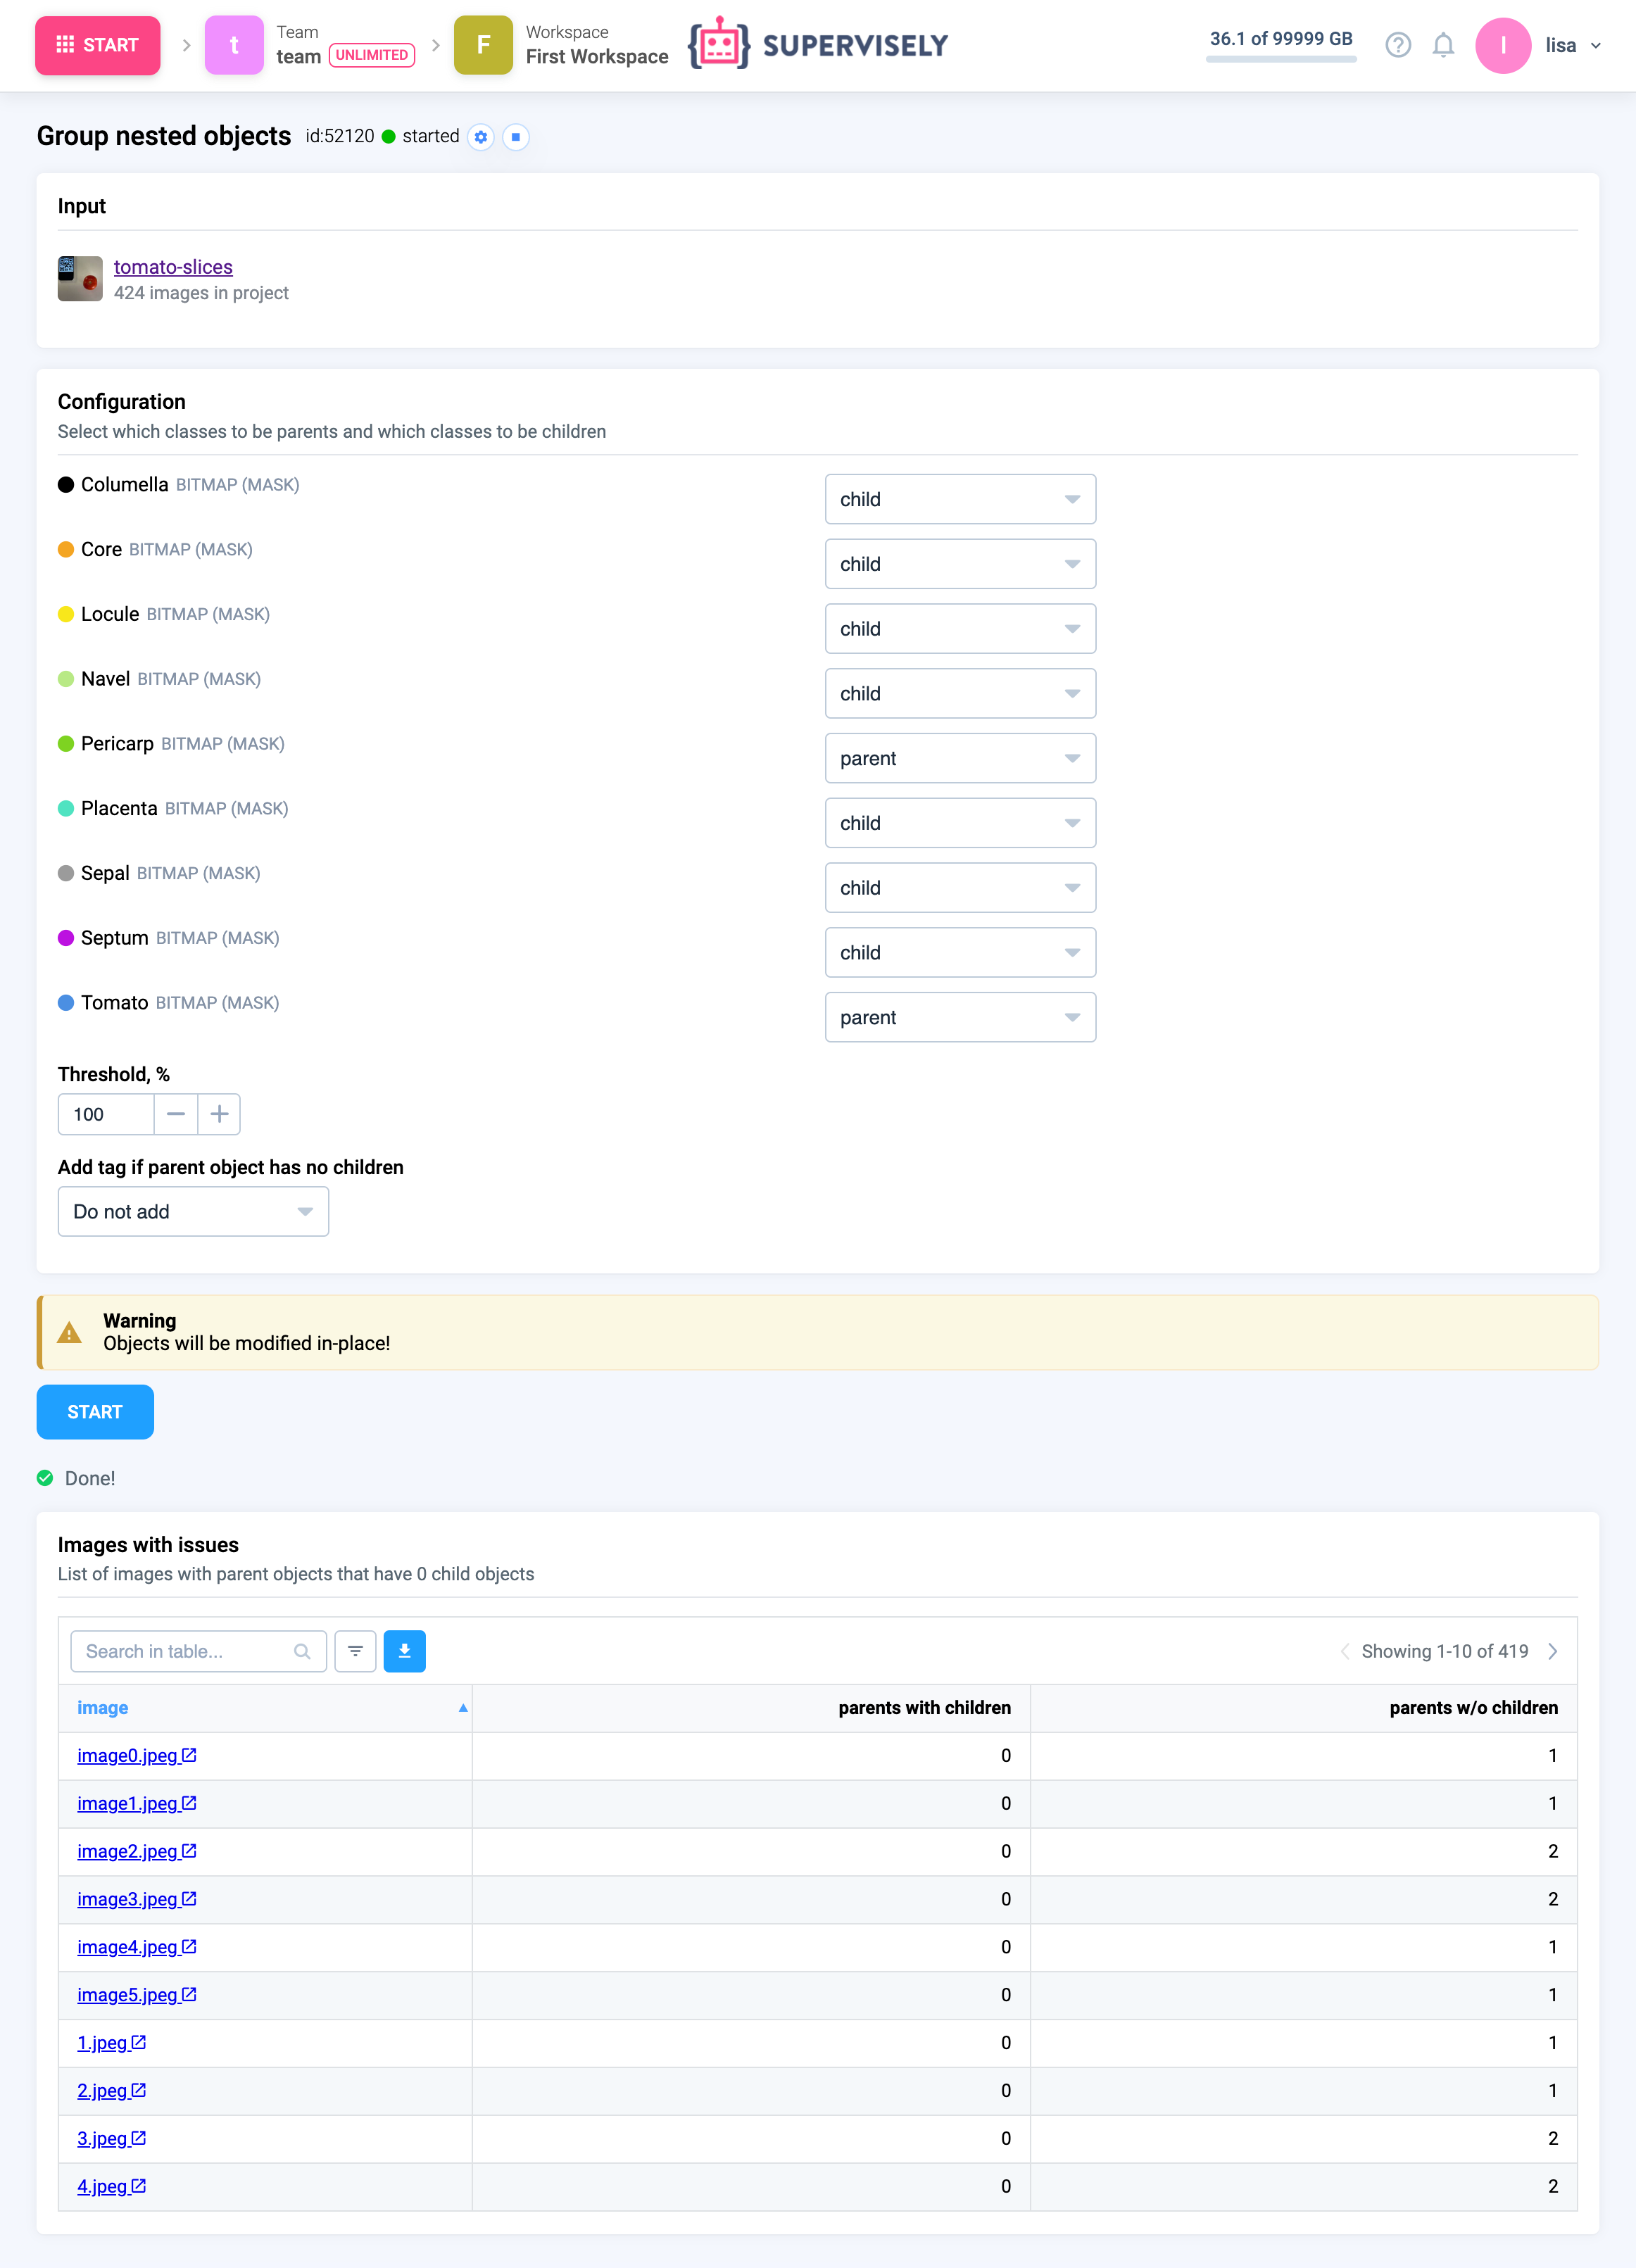Open Columella class role dropdown
The image size is (1636, 2268).
[x=959, y=499]
